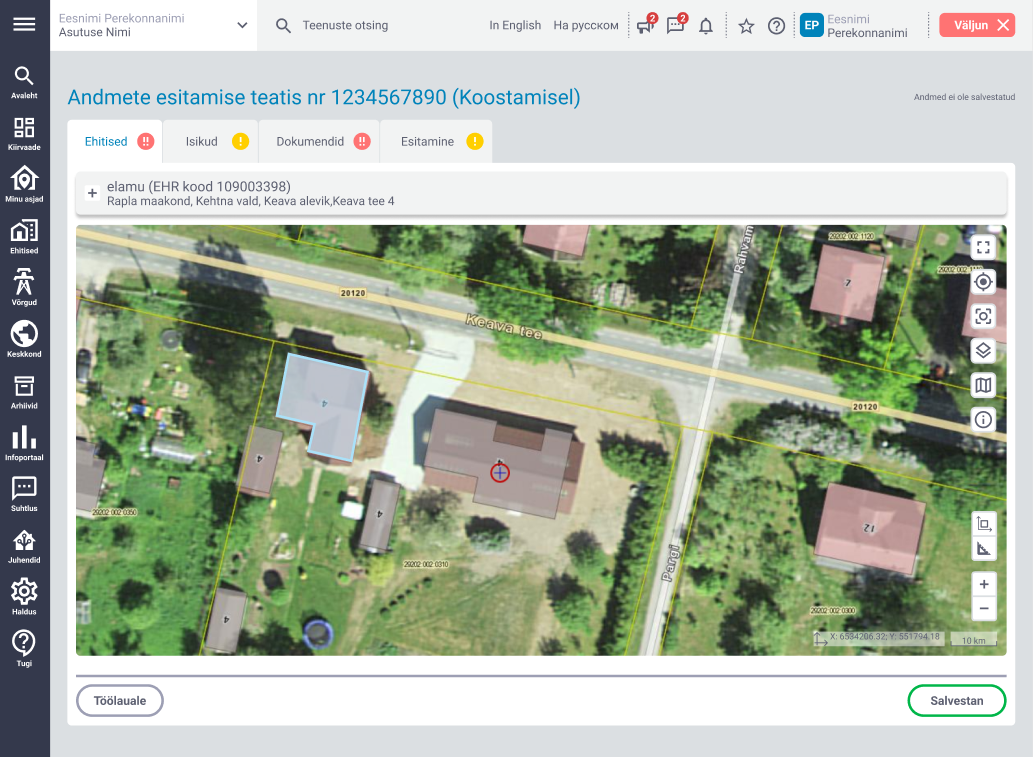This screenshot has height=757, width=1033.
Task: Expand the elamu building row
Action: [x=92, y=194]
